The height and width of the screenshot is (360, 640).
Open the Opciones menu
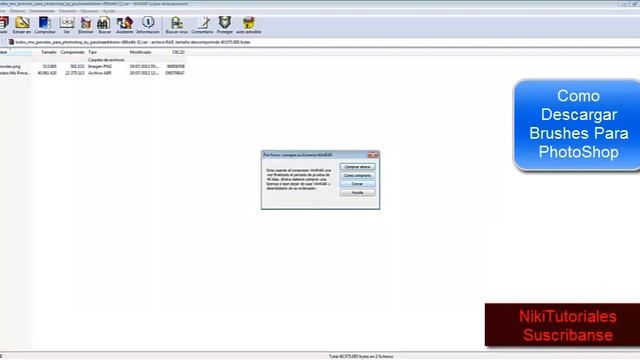click(89, 11)
